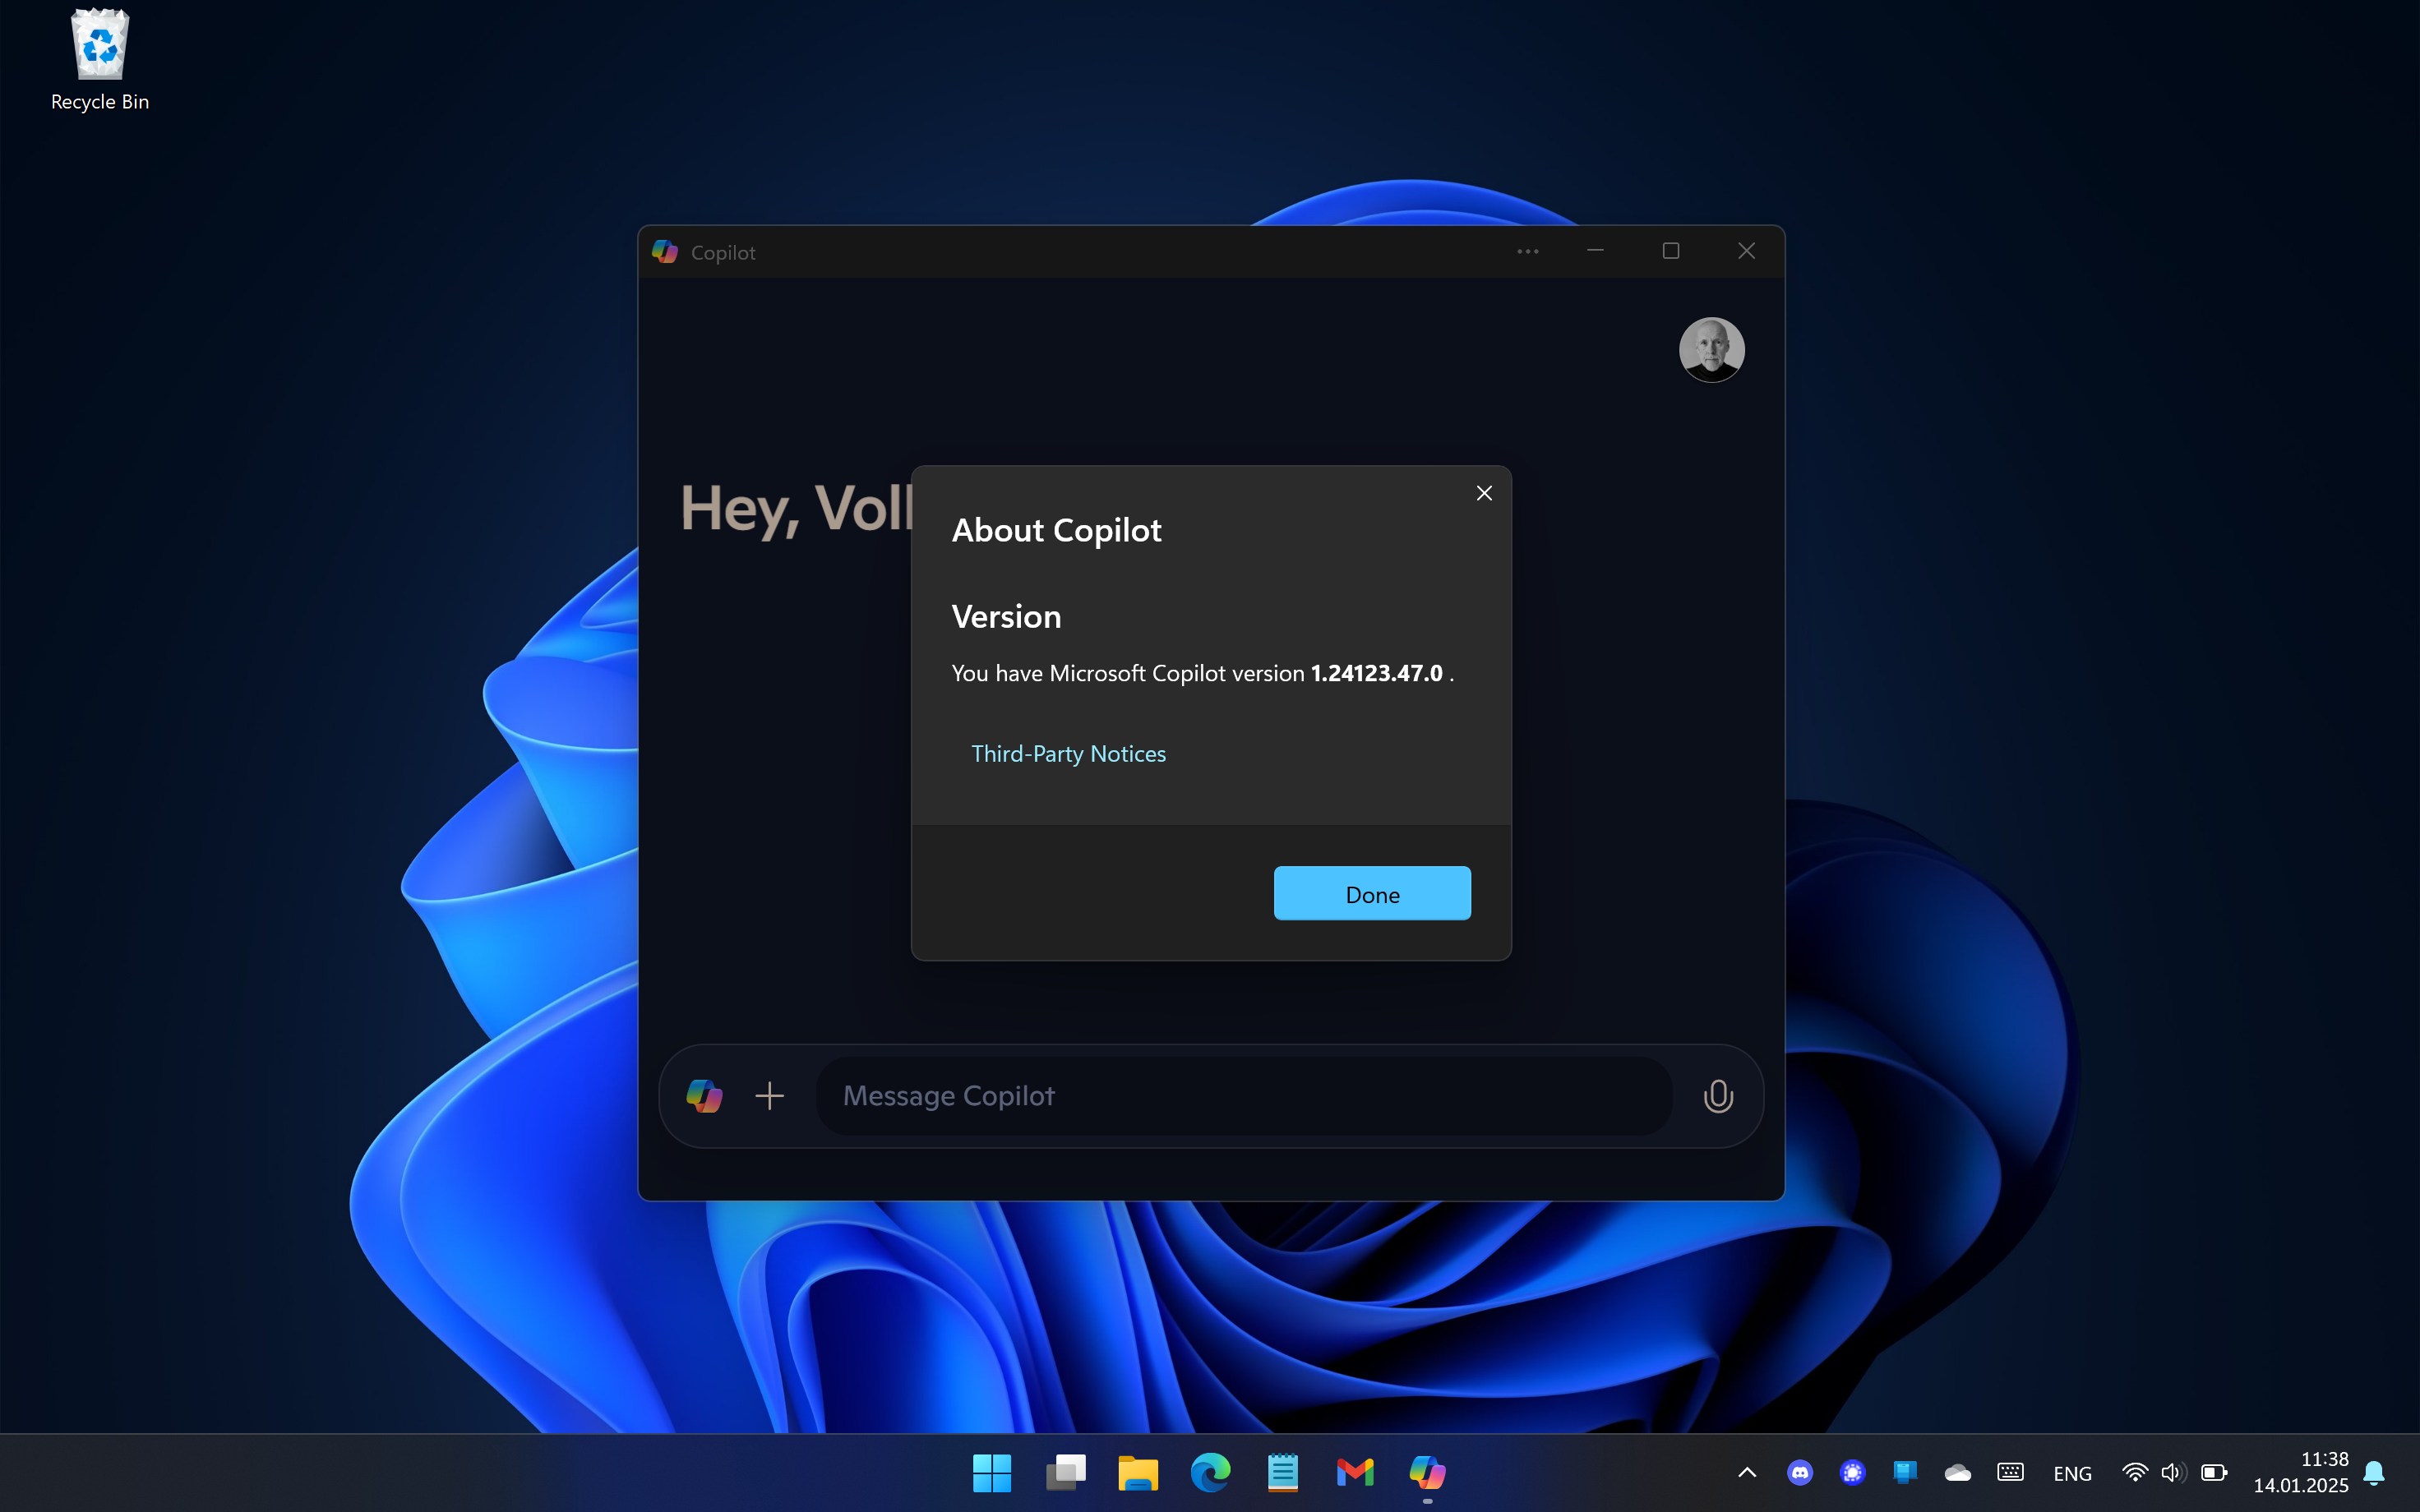Image resolution: width=2420 pixels, height=1512 pixels.
Task: Close the About Copilot dialog
Action: (1484, 493)
